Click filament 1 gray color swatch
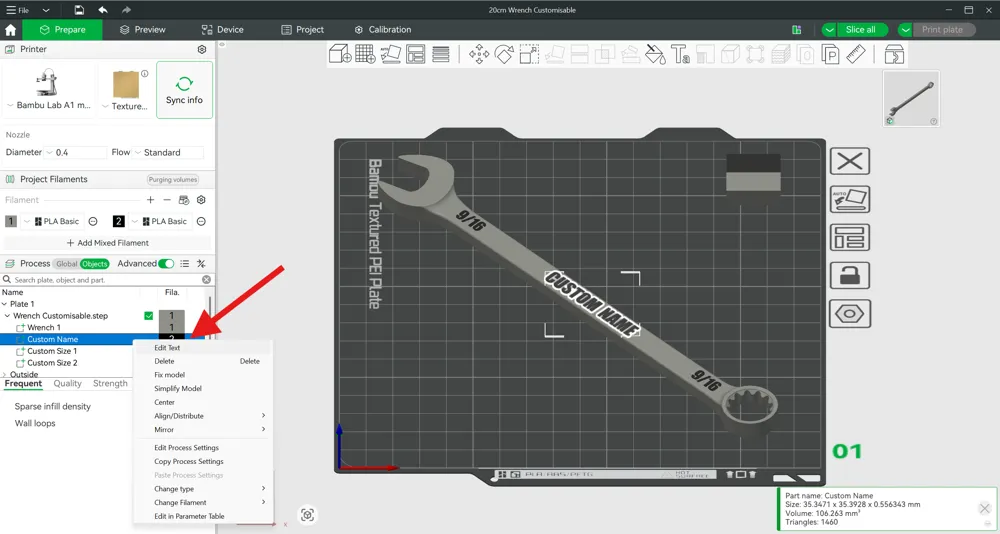Image resolution: width=1000 pixels, height=534 pixels. (11, 221)
